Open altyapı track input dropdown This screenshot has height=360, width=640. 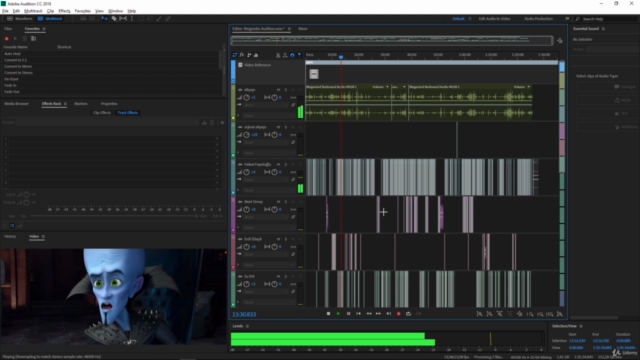(x=265, y=105)
